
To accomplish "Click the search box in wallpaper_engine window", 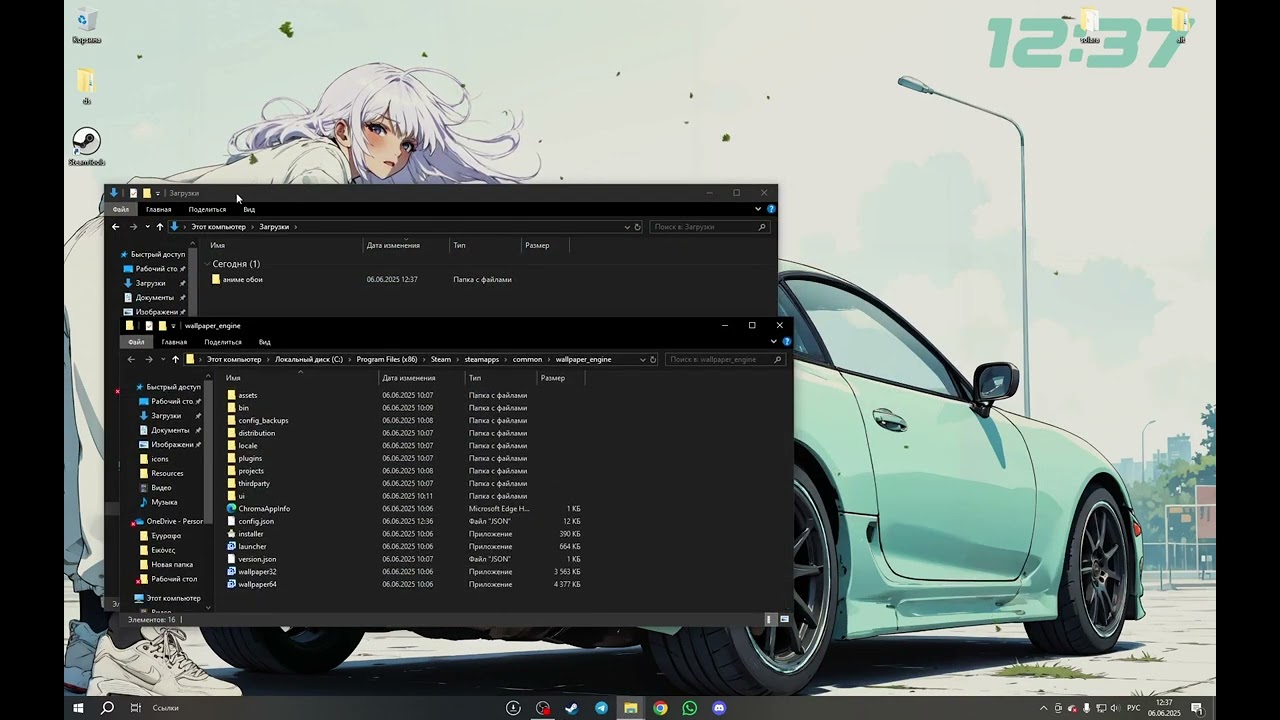I will click(x=726, y=359).
